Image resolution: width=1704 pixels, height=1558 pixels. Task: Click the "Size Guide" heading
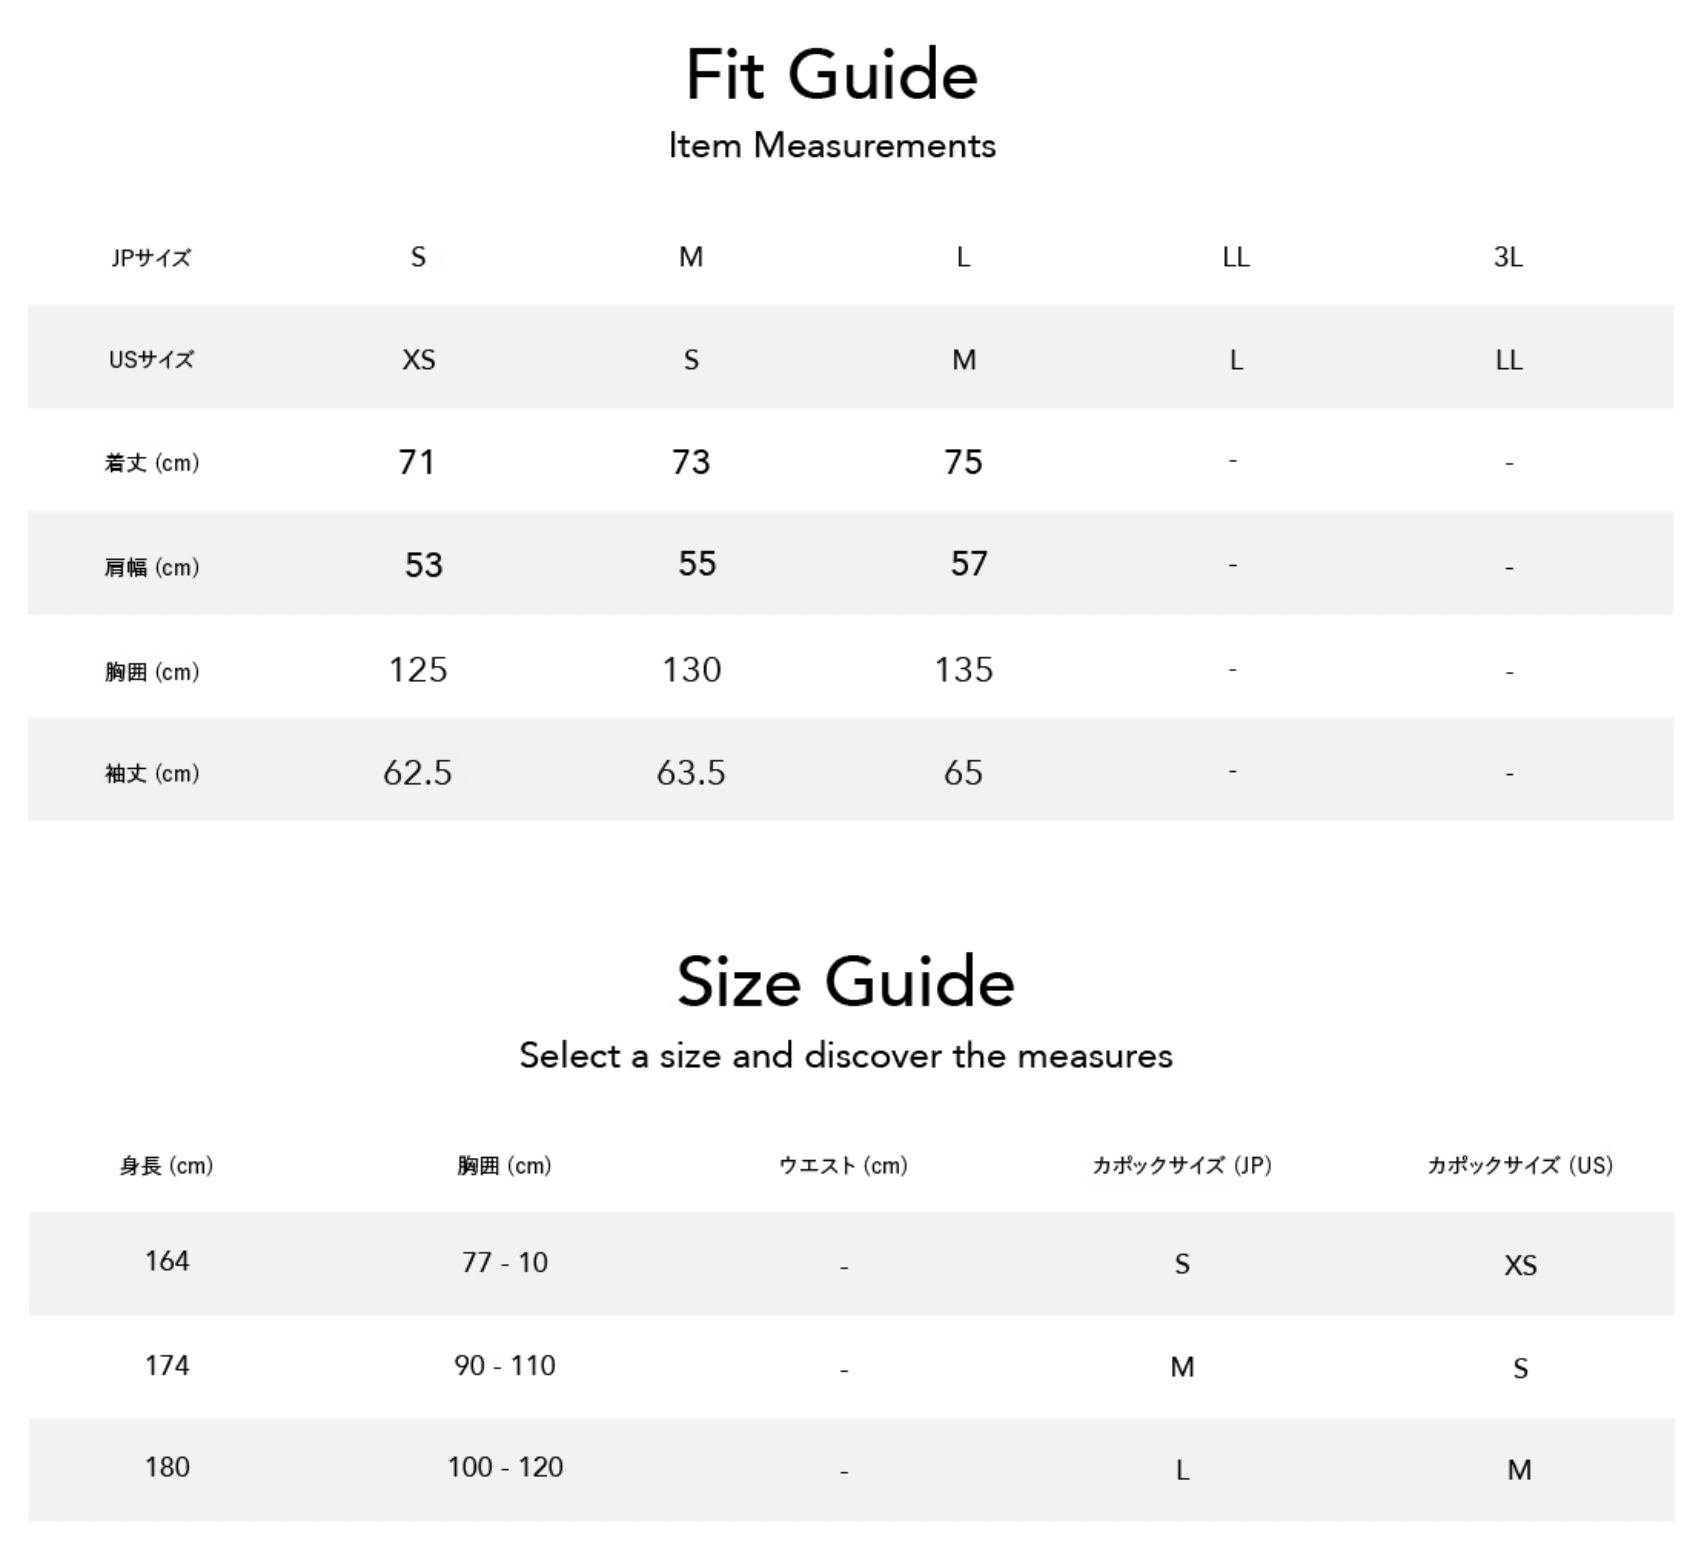846,981
